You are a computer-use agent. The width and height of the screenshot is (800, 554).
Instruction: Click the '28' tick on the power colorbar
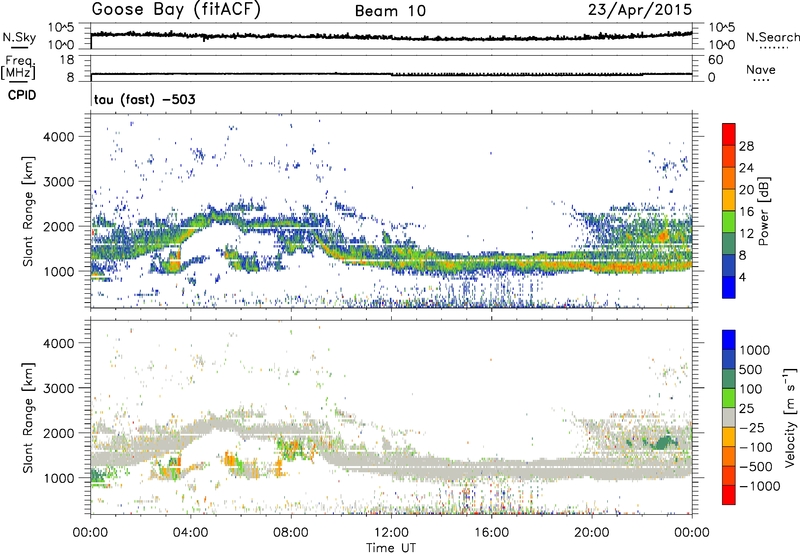tap(746, 146)
